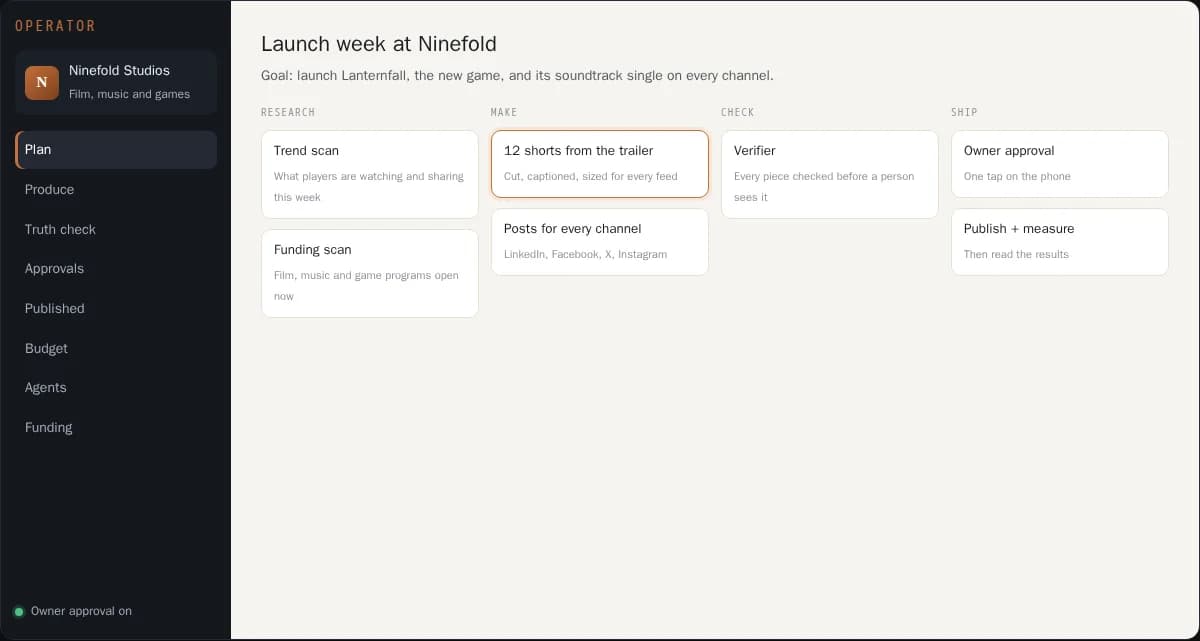Click the text One tap on the phone

click(x=1017, y=176)
